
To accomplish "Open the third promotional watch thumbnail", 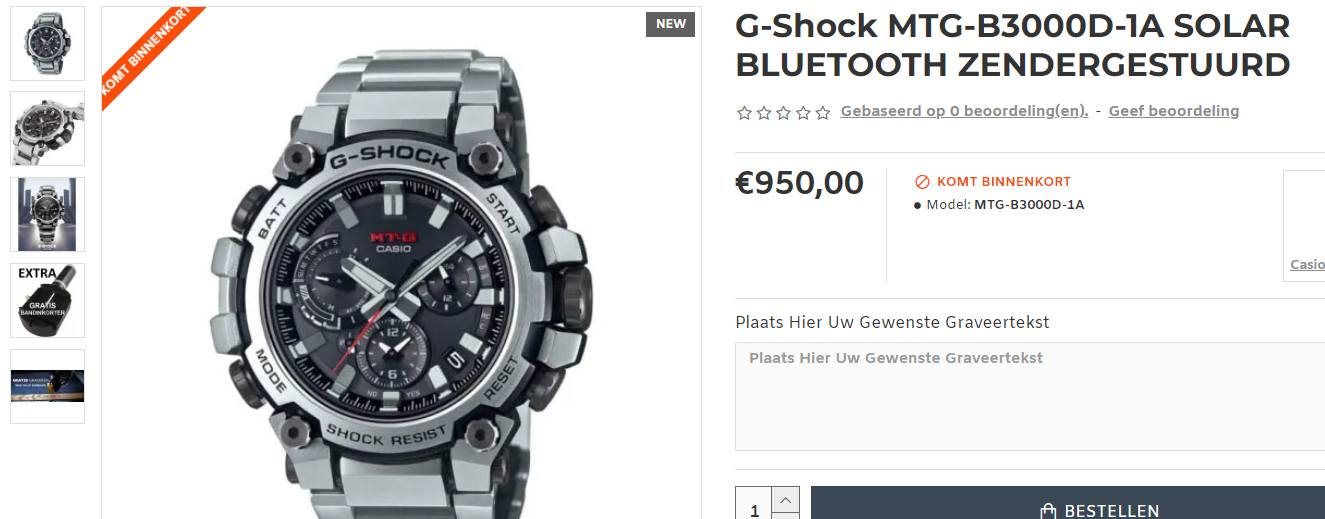I will pyautogui.click(x=47, y=215).
